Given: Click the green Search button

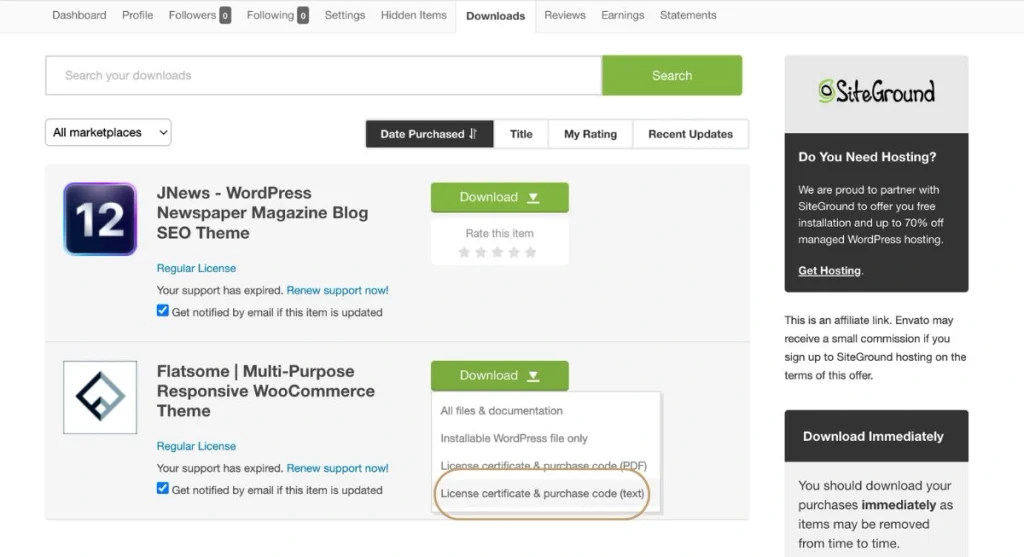Looking at the screenshot, I should point(672,75).
